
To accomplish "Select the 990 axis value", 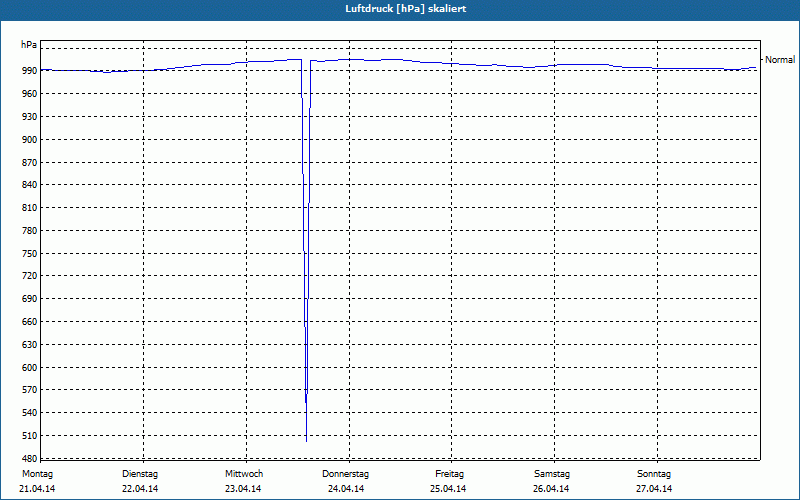I will coord(29,71).
